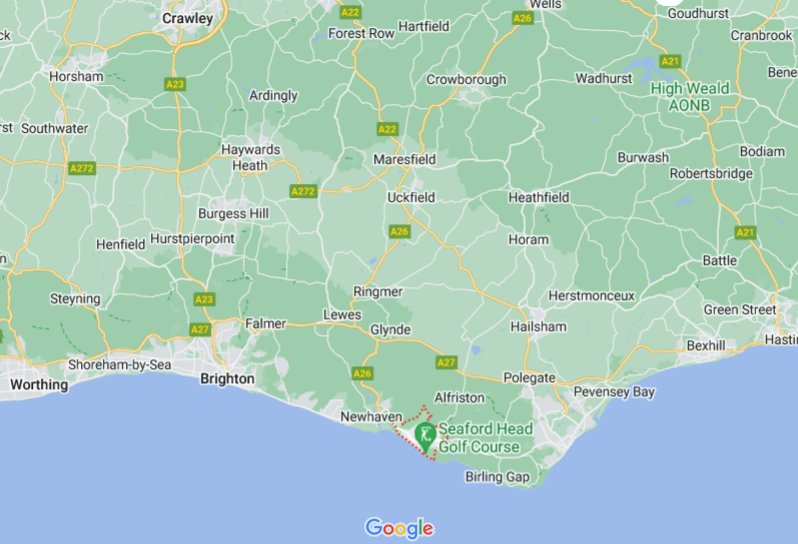
Task: Click the A22 shield near Maresfield
Action: [x=387, y=129]
